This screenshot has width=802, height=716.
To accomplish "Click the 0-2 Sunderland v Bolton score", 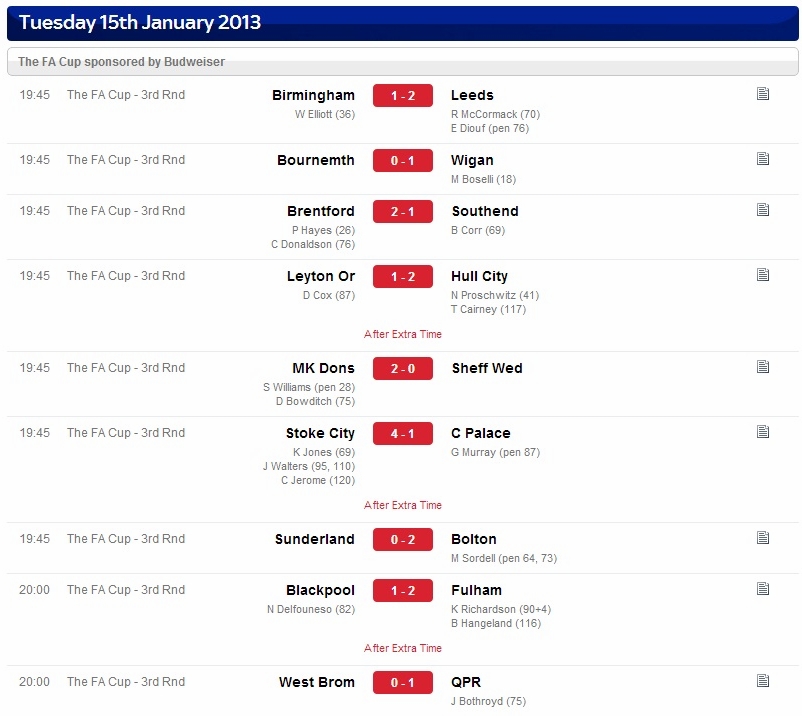I will pos(403,540).
